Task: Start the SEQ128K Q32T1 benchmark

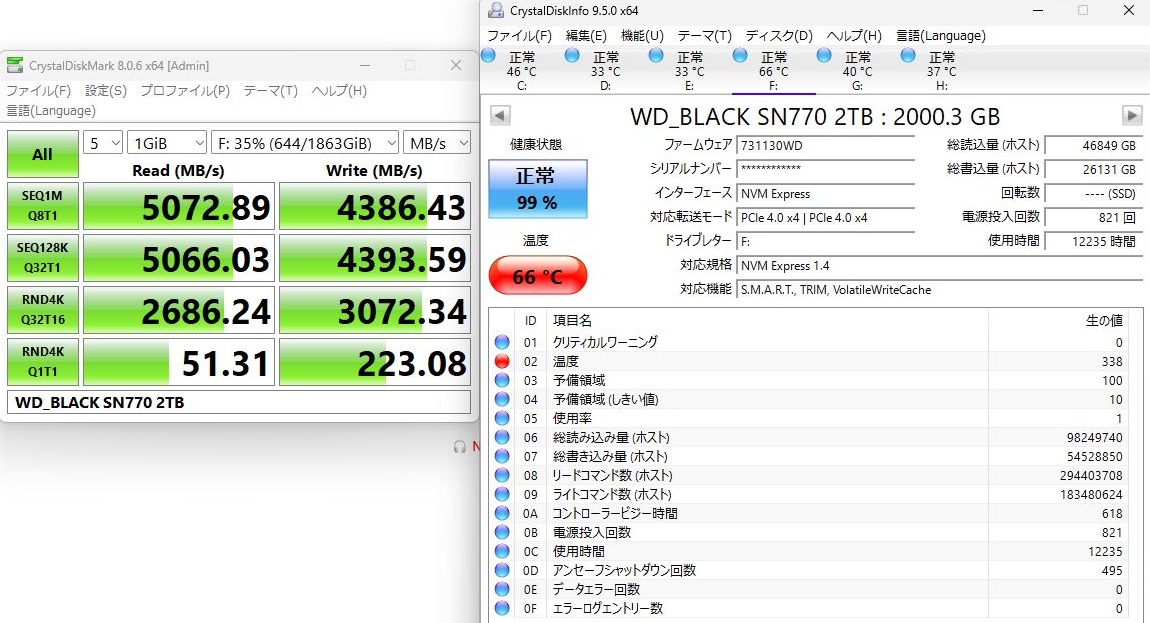Action: tap(43, 258)
